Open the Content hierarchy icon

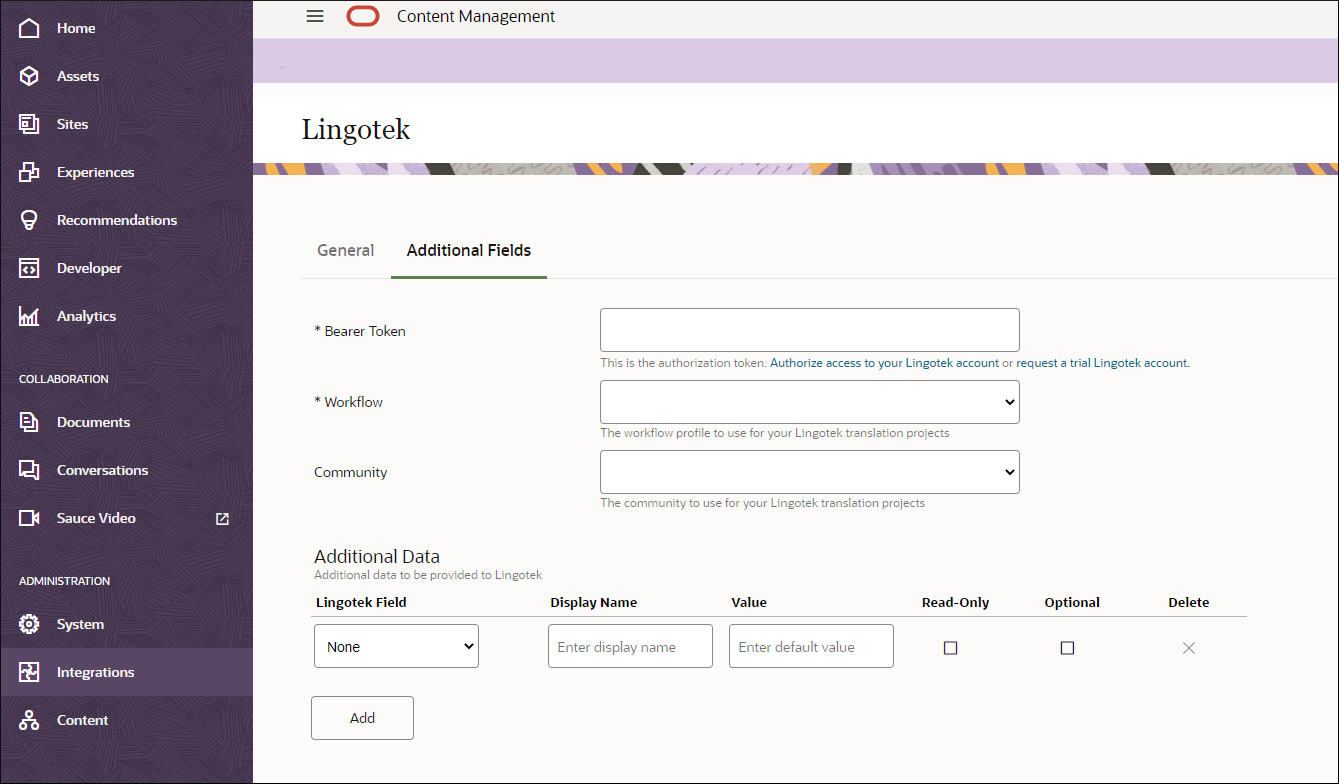[29, 720]
